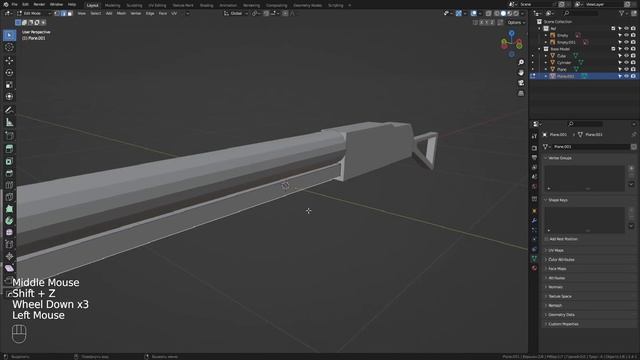Switch to Modeling workspace tab
Viewport: 640px width, 360px height.
point(112,5)
